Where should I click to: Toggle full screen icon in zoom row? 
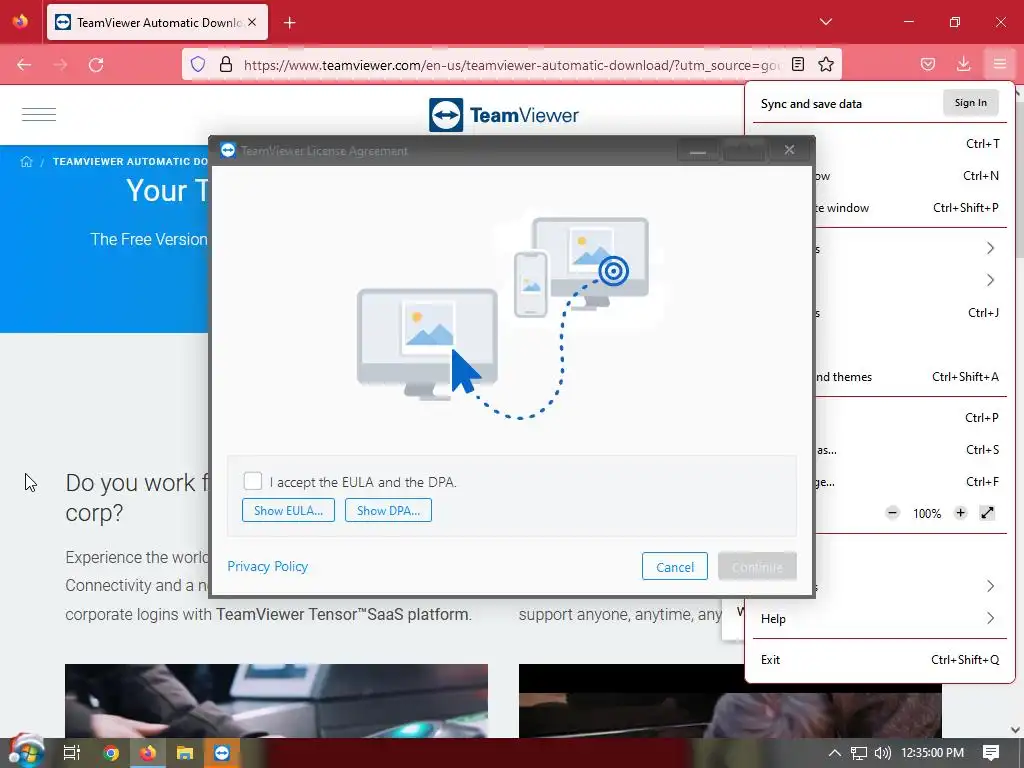(x=987, y=513)
